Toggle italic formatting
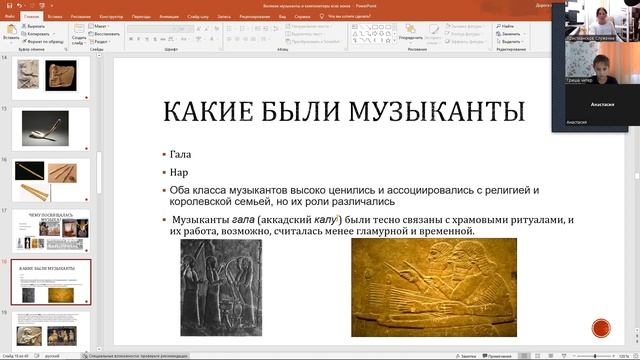The width and height of the screenshot is (640, 360). (139, 39)
